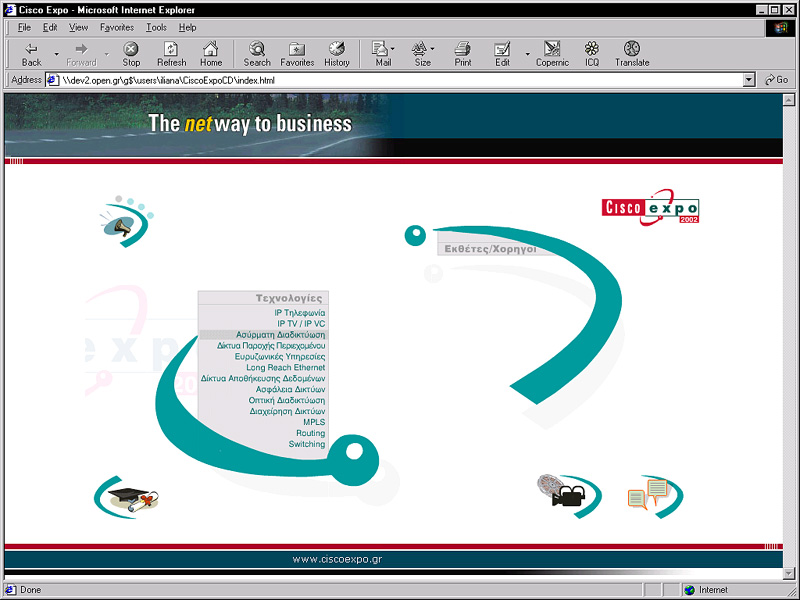Image resolution: width=800 pixels, height=600 pixels.
Task: Open the film camera video icon
Action: coord(569,496)
